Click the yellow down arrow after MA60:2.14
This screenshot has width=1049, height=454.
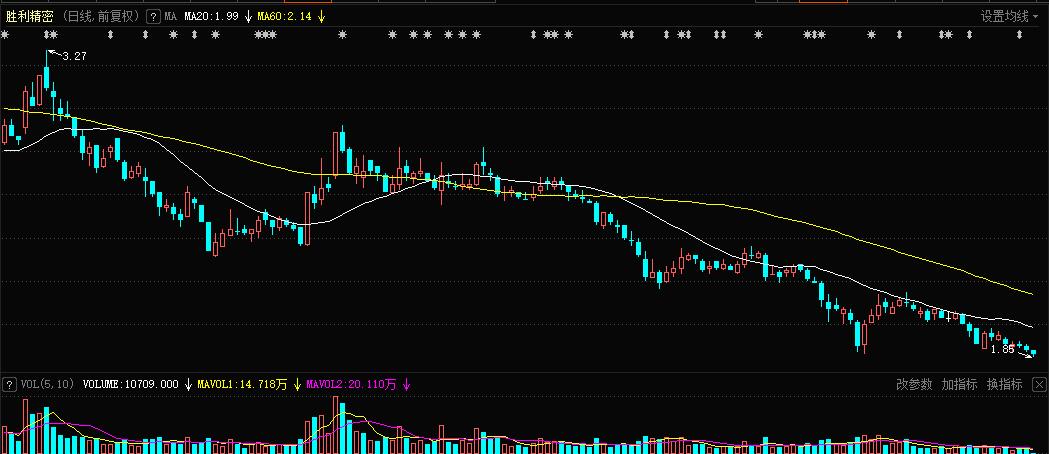coord(321,16)
